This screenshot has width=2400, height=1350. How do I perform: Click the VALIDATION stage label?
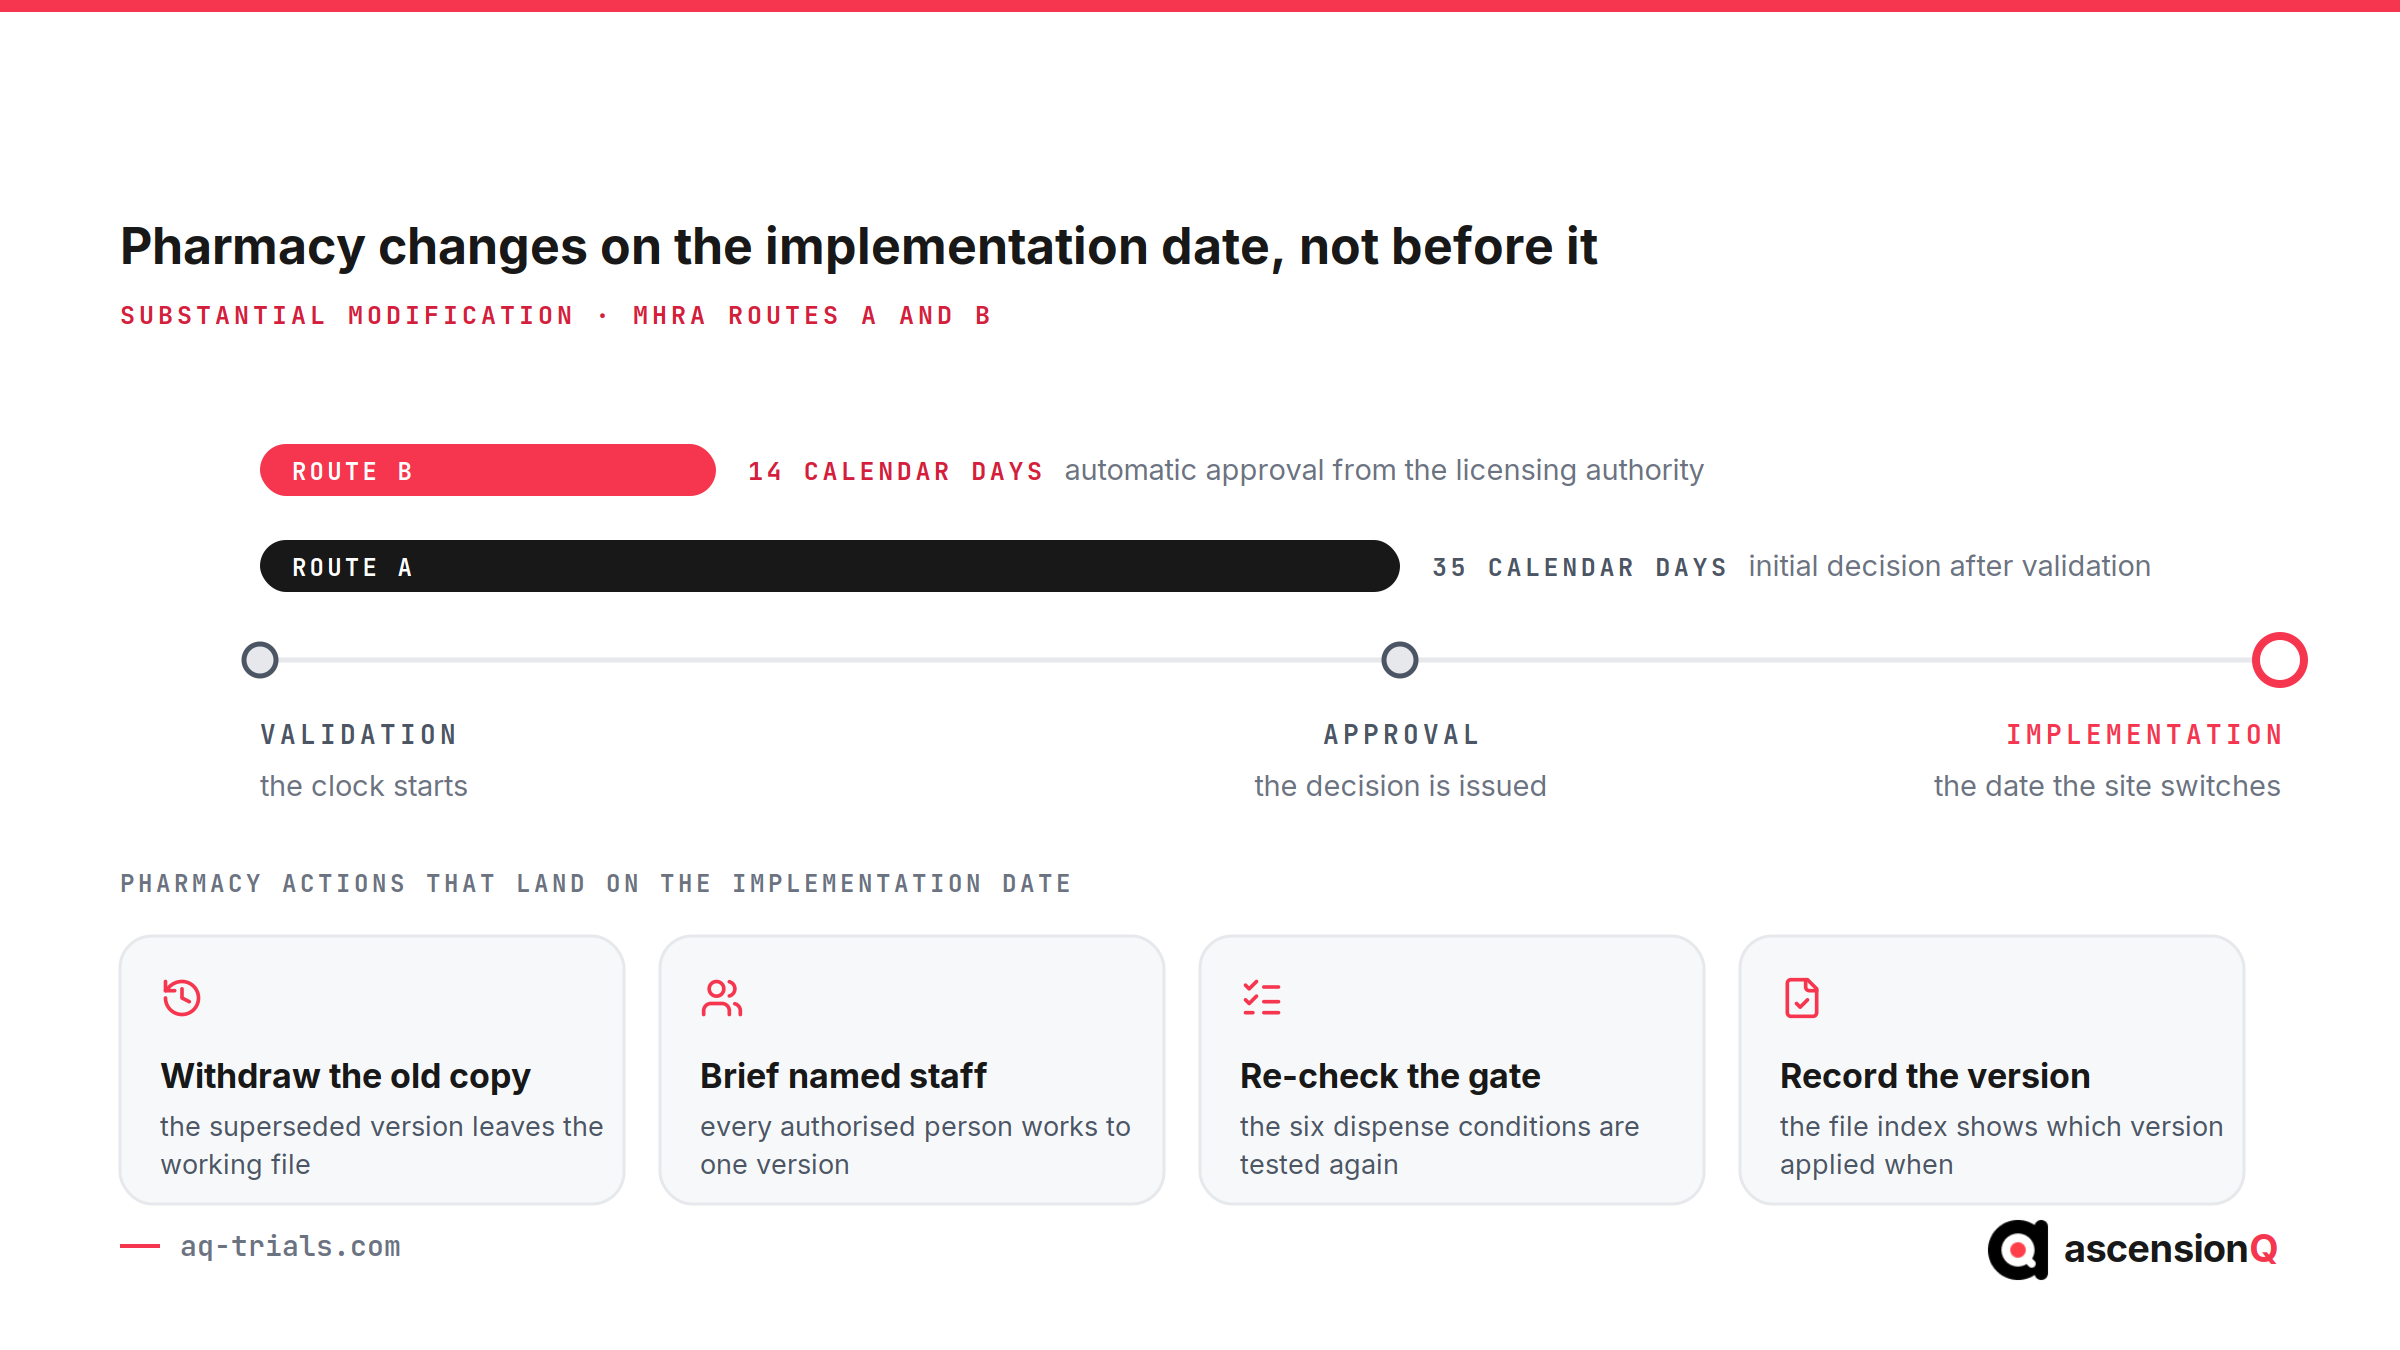point(359,735)
